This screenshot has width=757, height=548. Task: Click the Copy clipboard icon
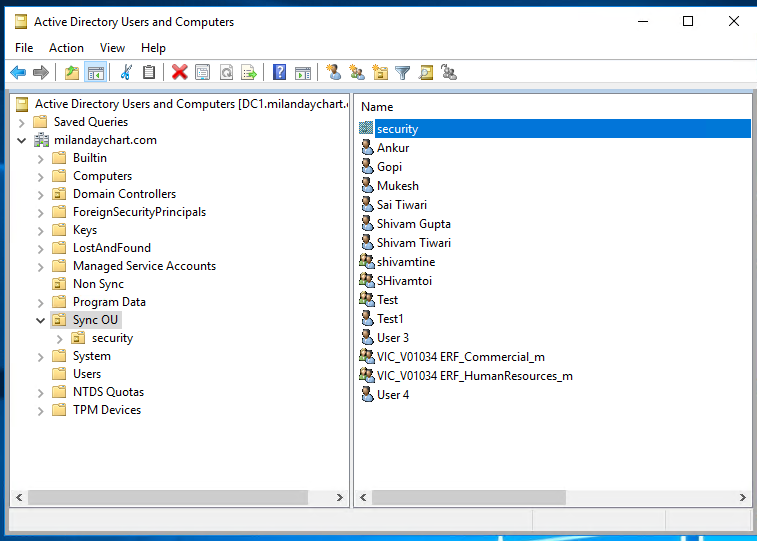(149, 72)
